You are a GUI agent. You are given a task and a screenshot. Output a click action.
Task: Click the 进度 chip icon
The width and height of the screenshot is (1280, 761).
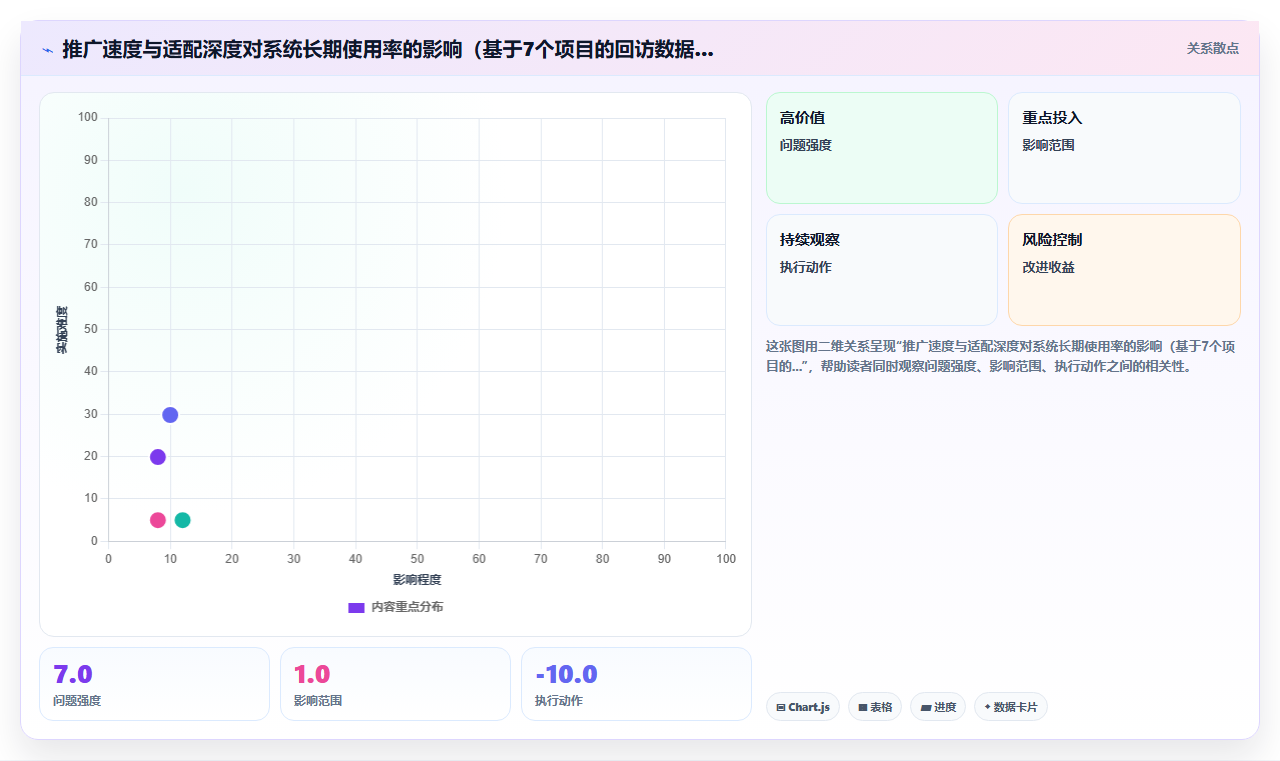coord(926,707)
